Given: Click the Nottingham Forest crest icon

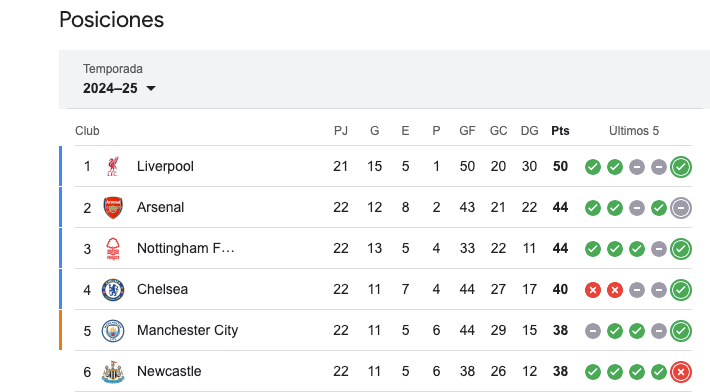Looking at the screenshot, I should click(x=113, y=249).
